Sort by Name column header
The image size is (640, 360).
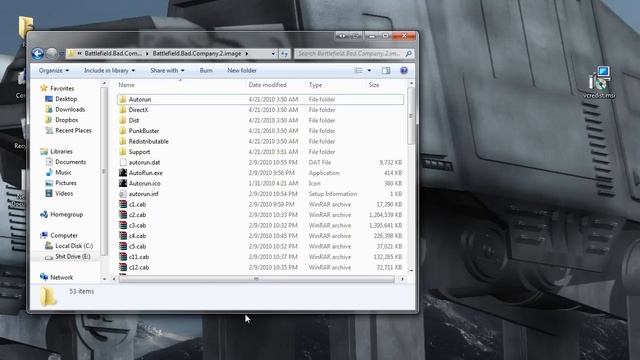tap(127, 85)
